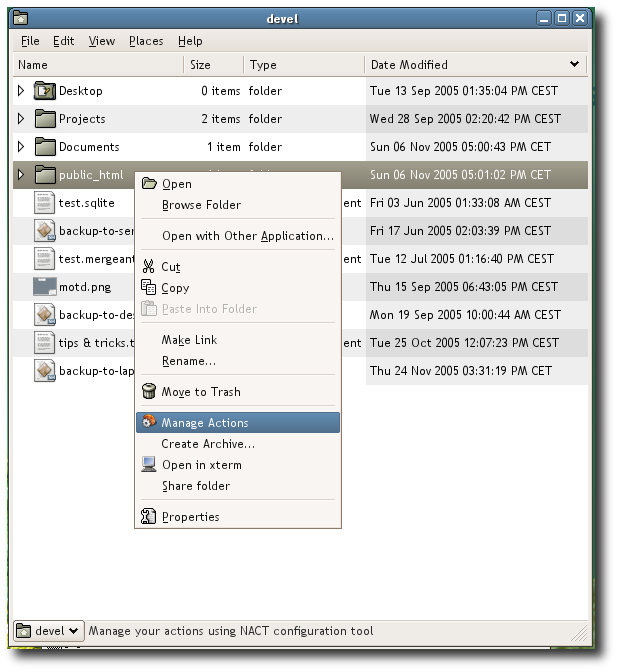Image resolution: width=618 pixels, height=672 pixels.
Task: Choose Move to Trash
Action: tap(238, 392)
